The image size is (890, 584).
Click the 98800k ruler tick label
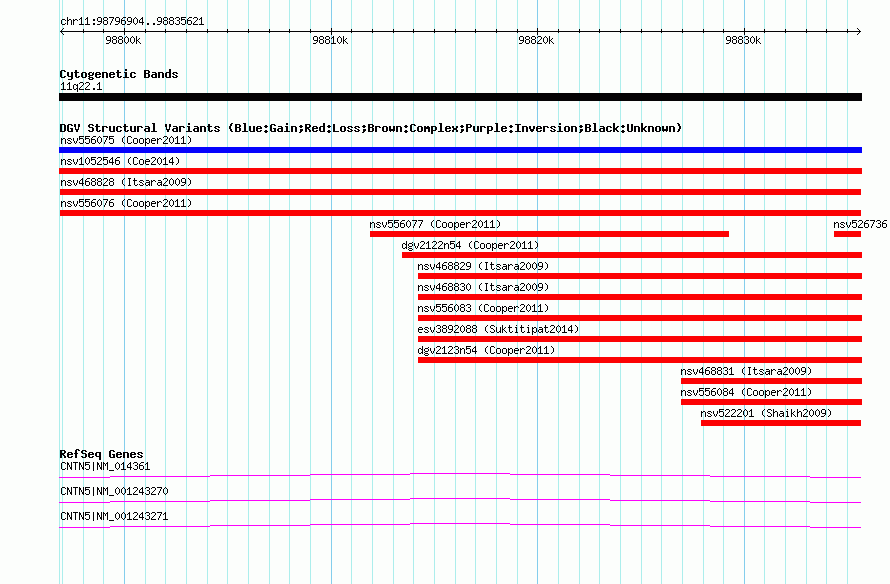pos(123,40)
